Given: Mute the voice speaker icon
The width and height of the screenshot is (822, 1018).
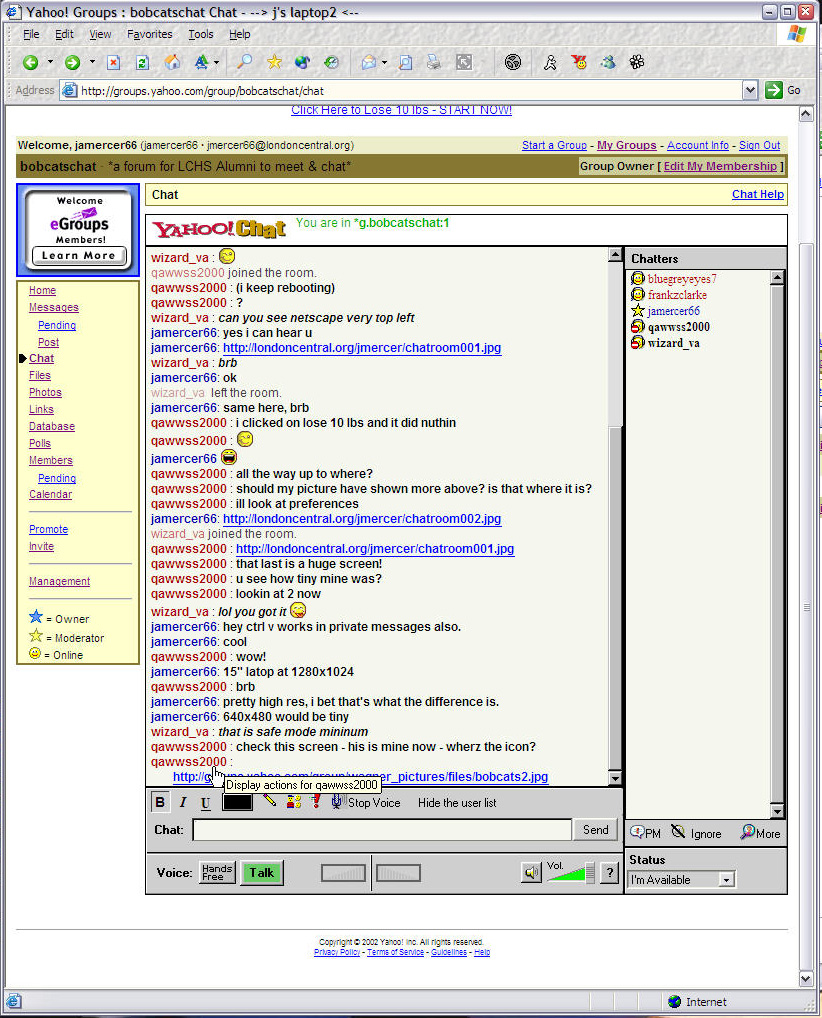Looking at the screenshot, I should coord(531,873).
